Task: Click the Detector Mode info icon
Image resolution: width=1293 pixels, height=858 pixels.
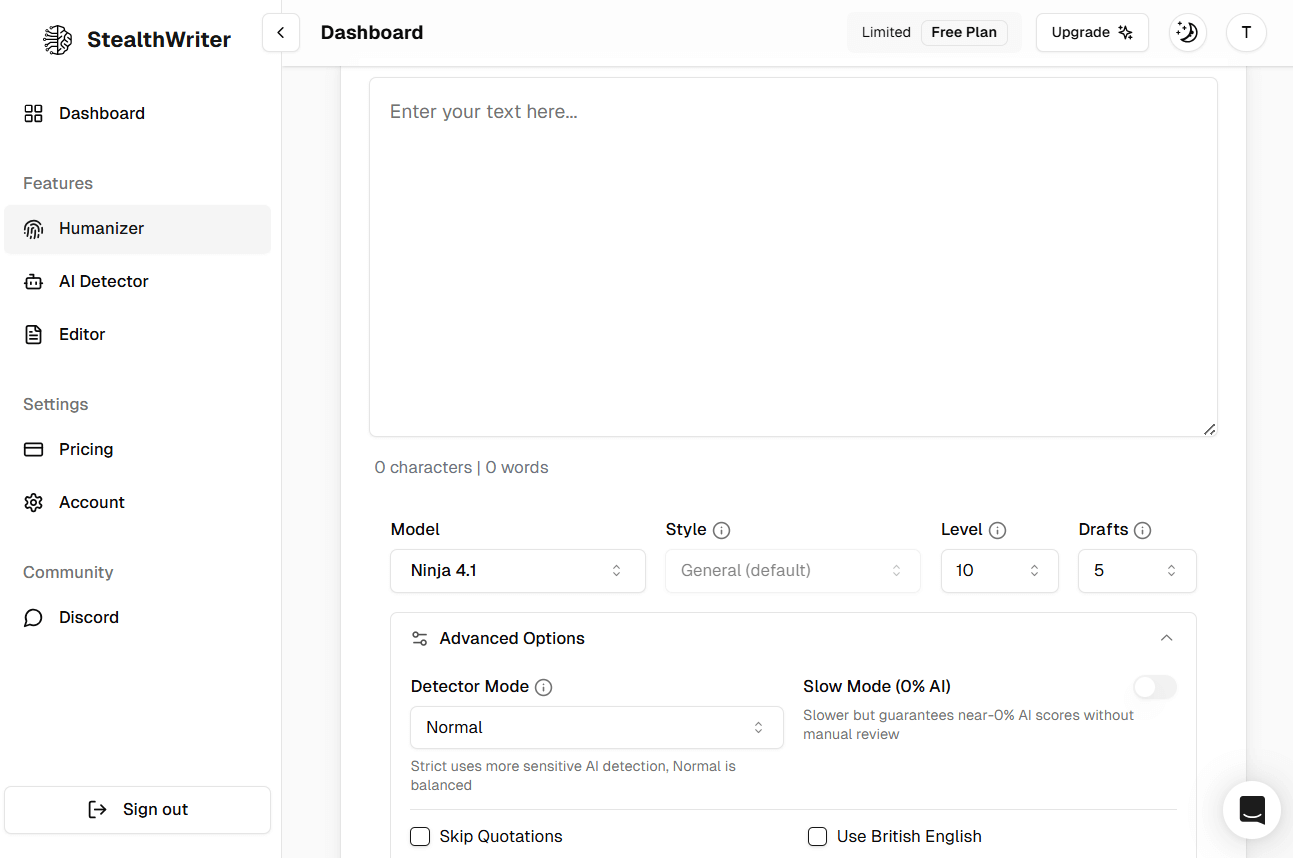Action: [544, 687]
